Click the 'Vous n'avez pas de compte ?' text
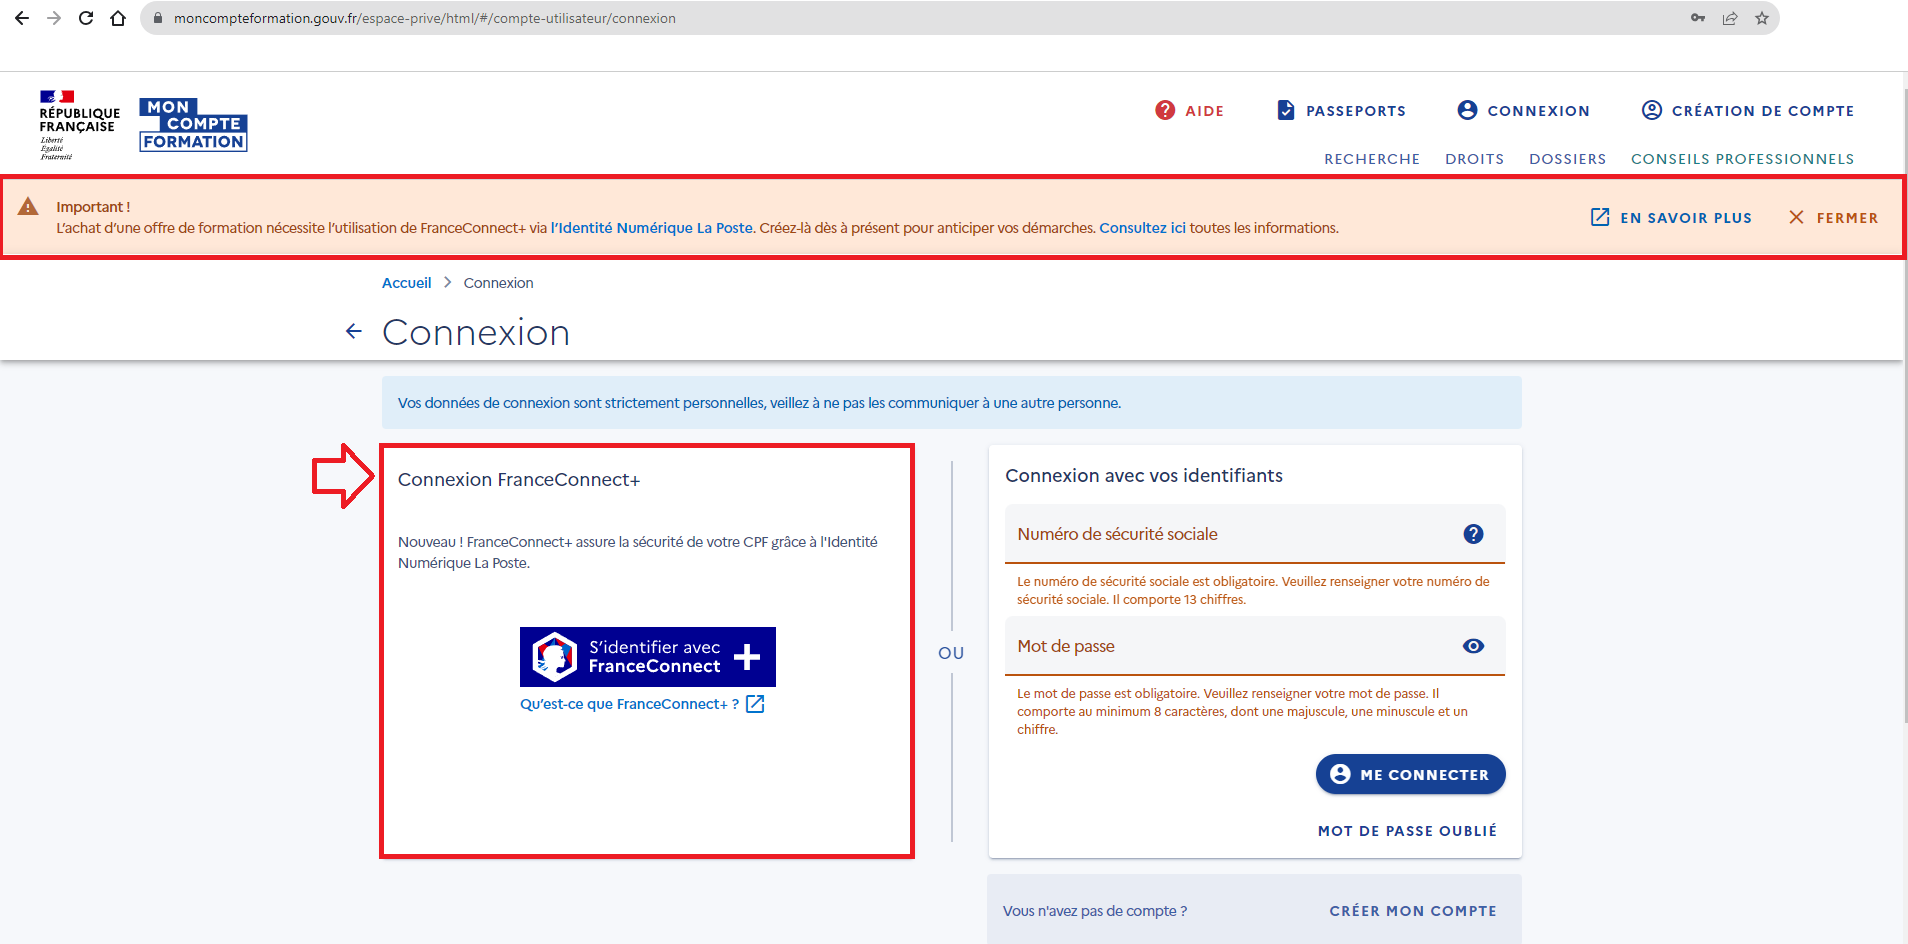This screenshot has width=1908, height=944. point(1095,911)
